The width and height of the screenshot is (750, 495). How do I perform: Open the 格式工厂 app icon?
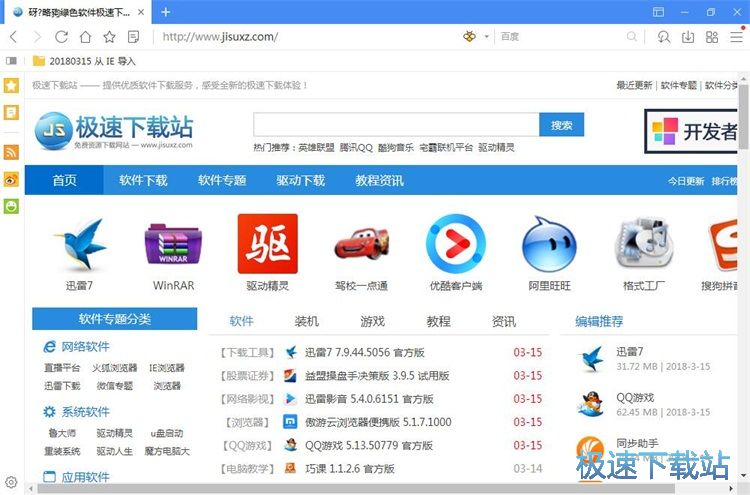tap(643, 243)
